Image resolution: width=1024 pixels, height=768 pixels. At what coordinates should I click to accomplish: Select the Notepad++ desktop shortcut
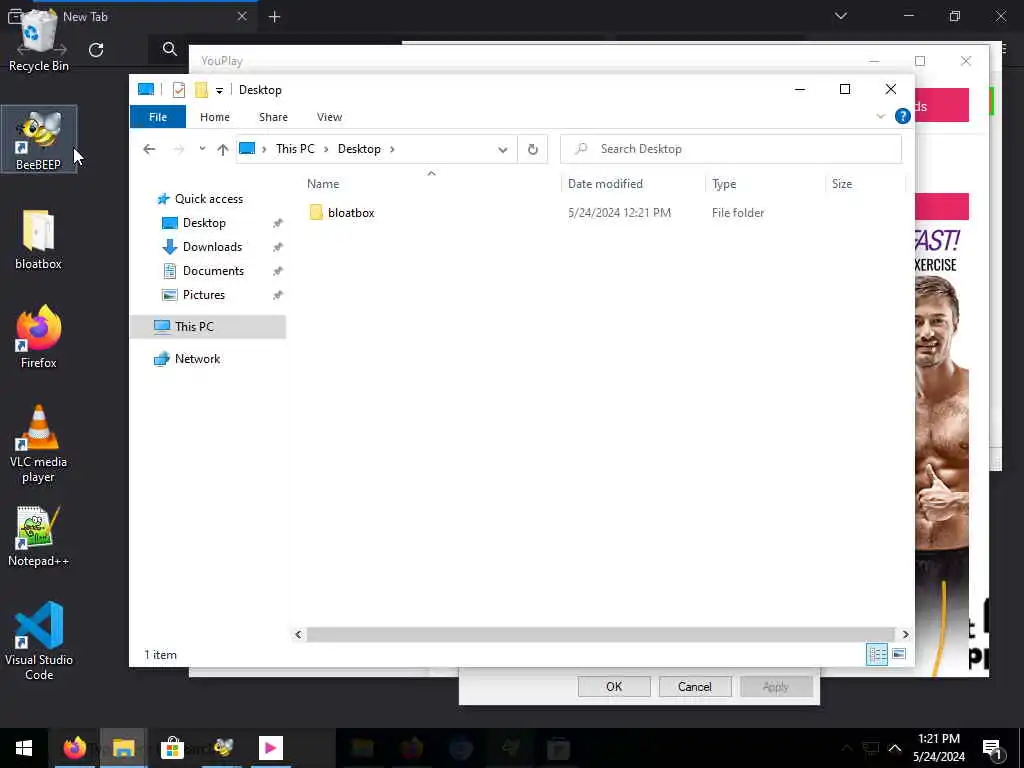tap(38, 537)
